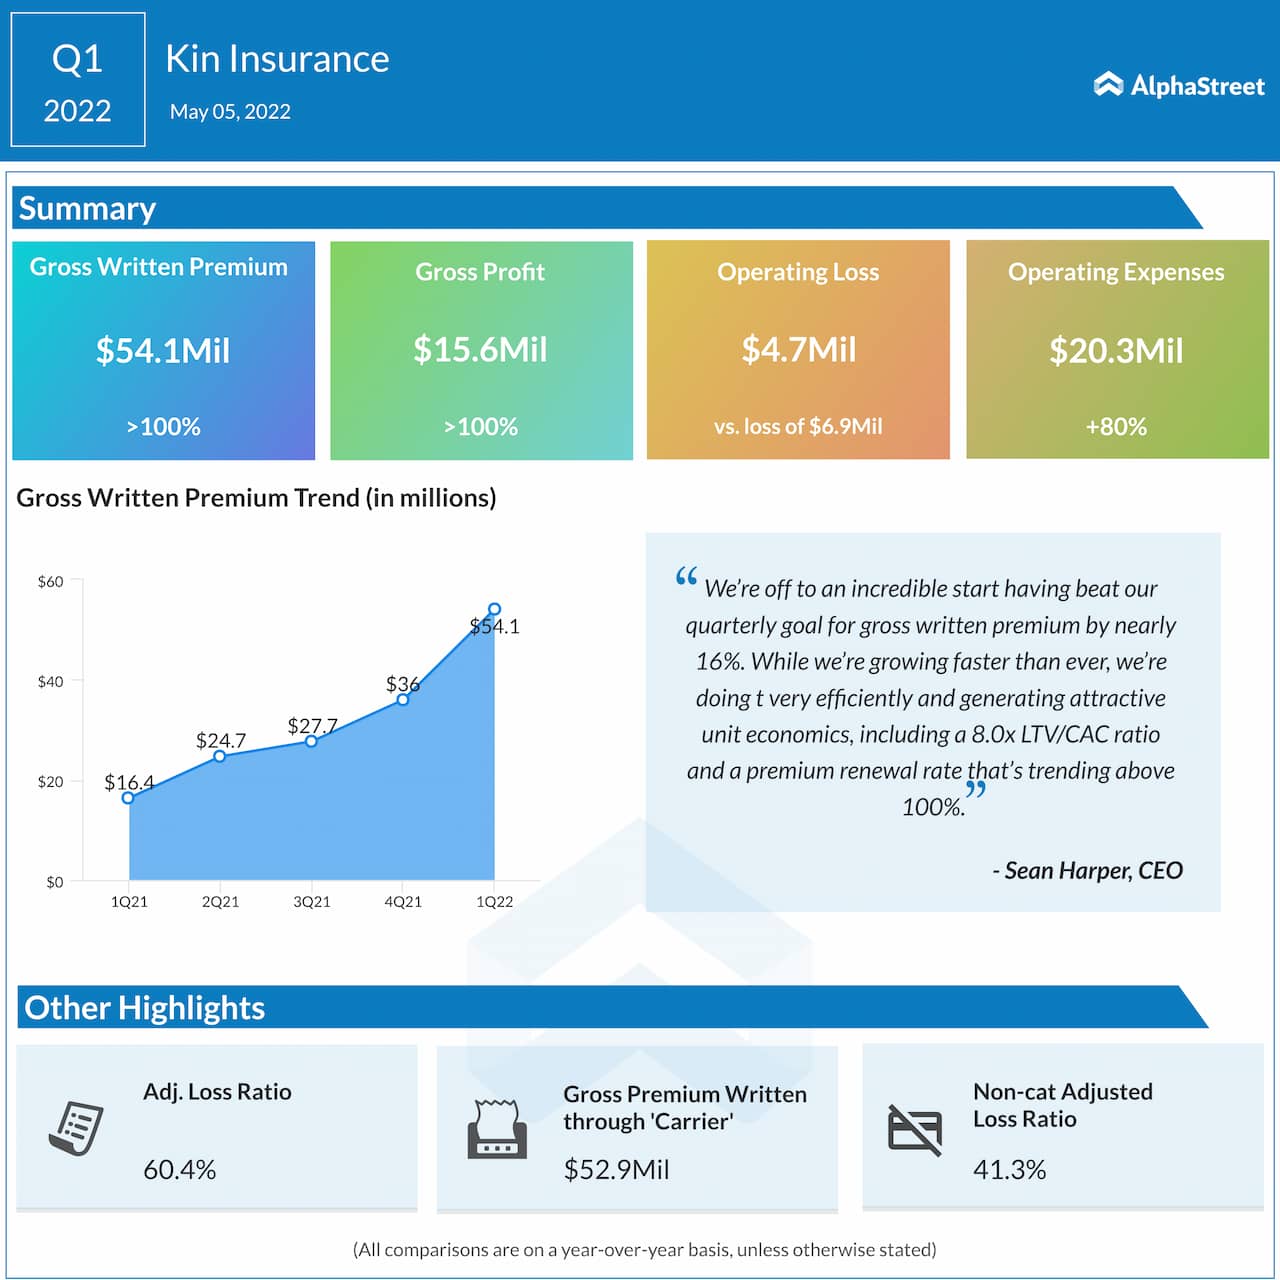Click the opening quotation mark icon
The height and width of the screenshot is (1280, 1280).
point(686,577)
